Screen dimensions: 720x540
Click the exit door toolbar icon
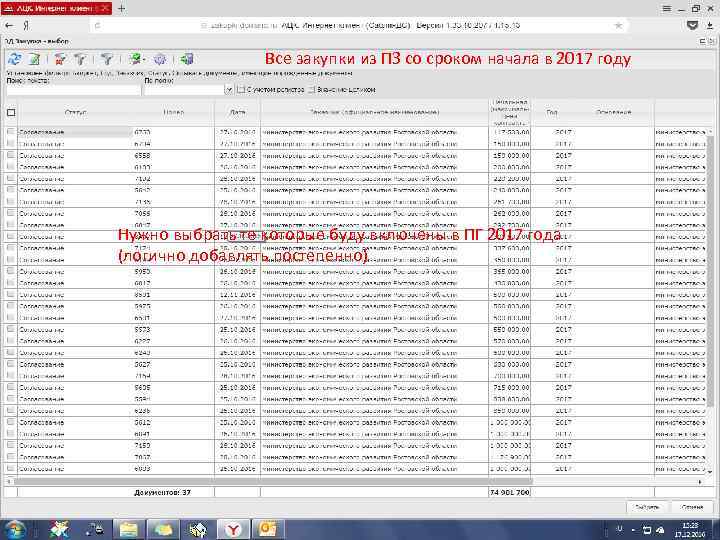[x=186, y=59]
